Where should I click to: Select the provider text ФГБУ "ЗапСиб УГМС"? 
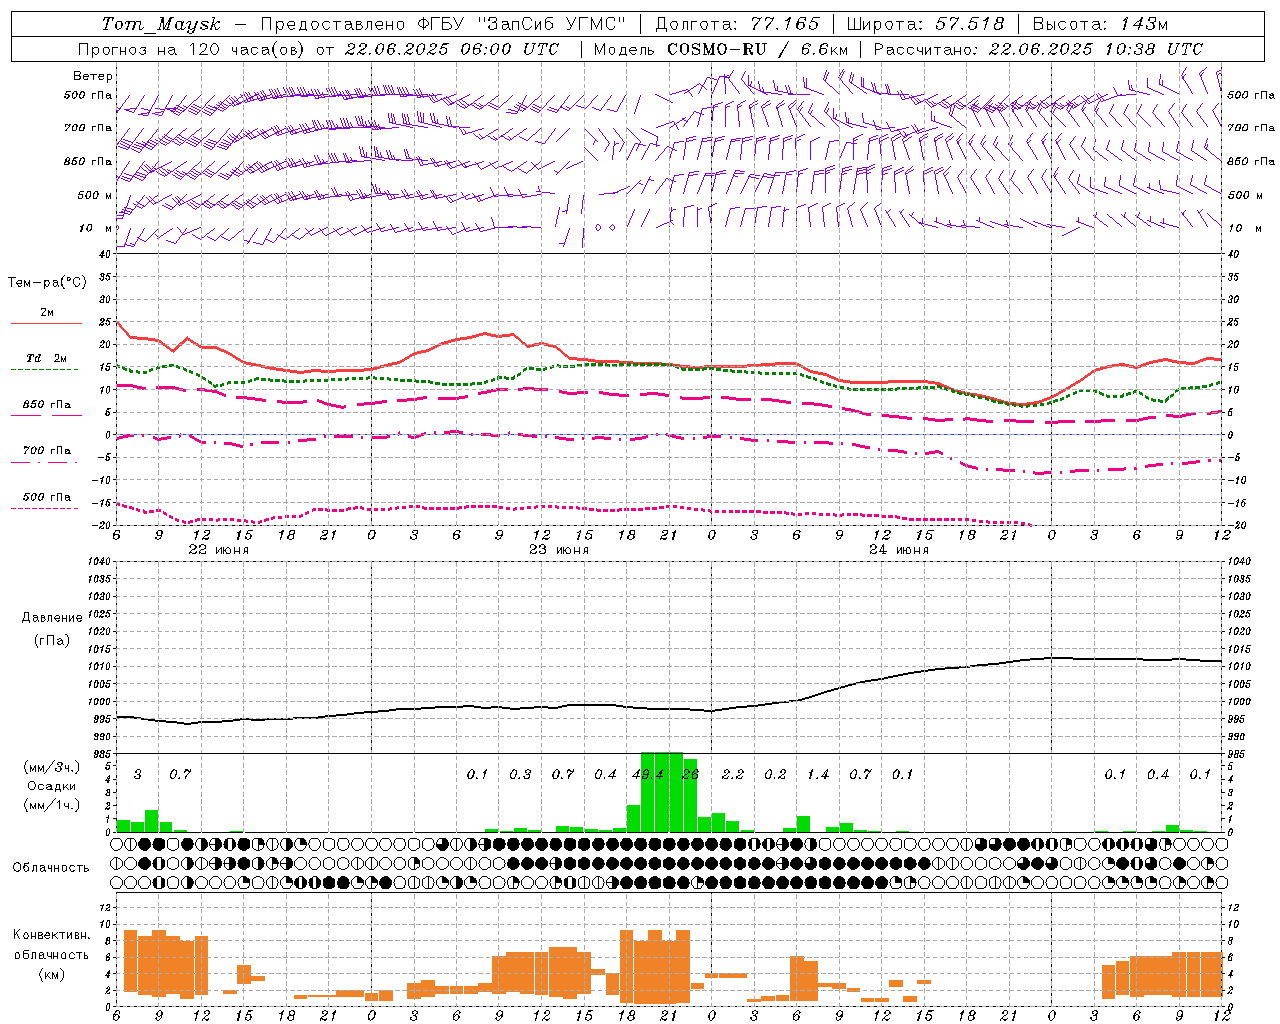click(522, 24)
